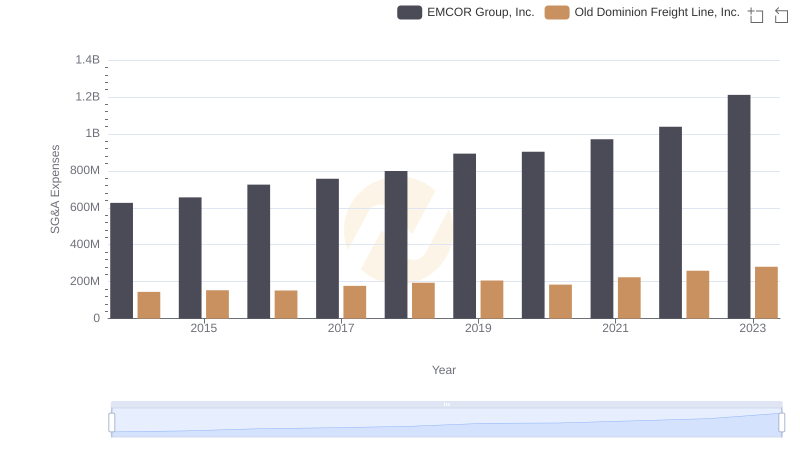Click the '1.4B' y-axis label
The image size is (800, 461).
[x=88, y=60]
